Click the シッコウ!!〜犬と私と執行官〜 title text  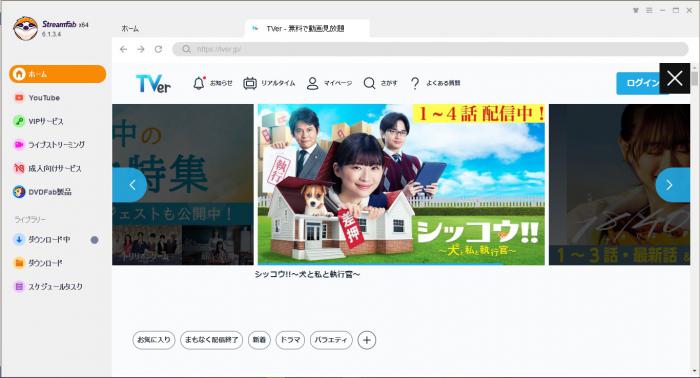point(307,274)
